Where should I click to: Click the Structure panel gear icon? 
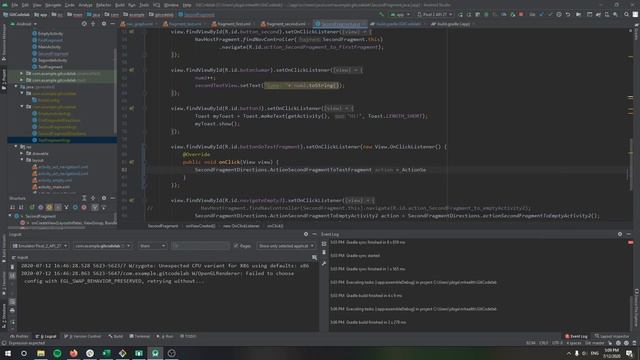104,198
